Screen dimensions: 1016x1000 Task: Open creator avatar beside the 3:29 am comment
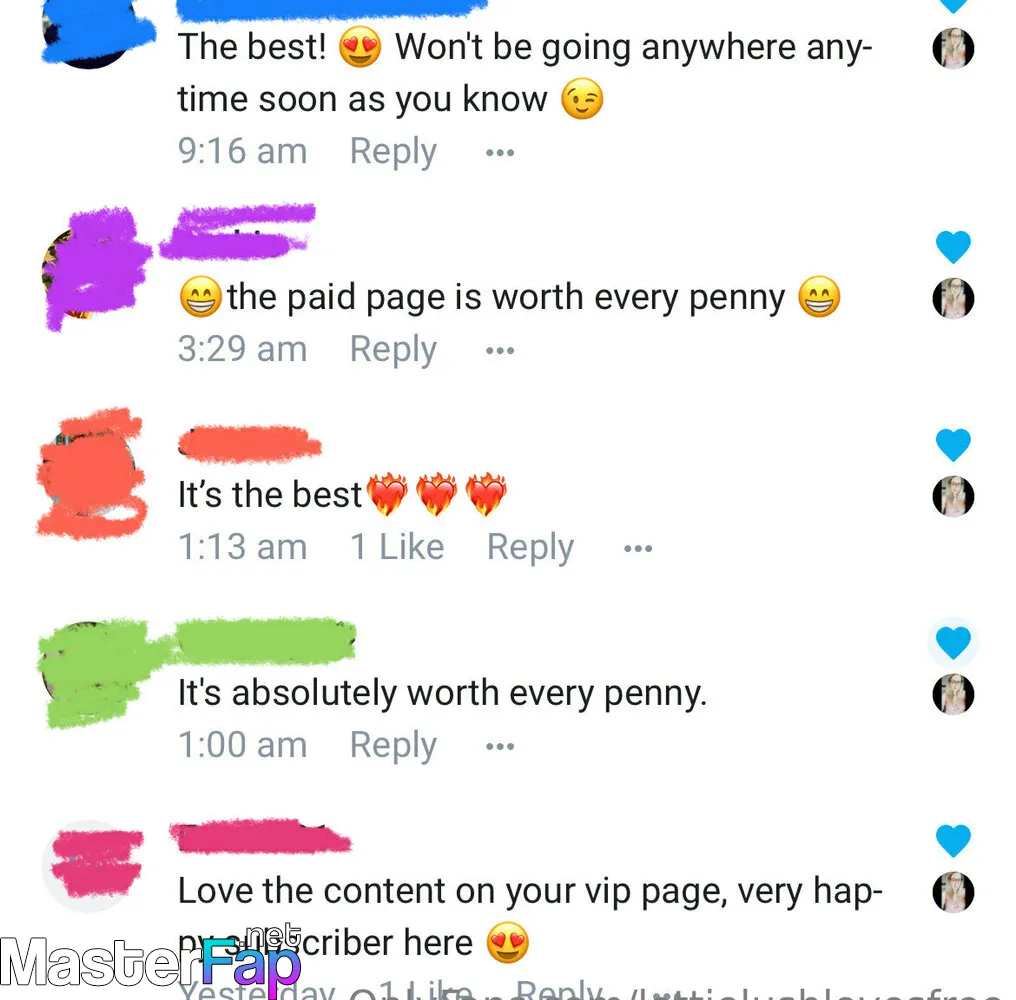point(952,298)
